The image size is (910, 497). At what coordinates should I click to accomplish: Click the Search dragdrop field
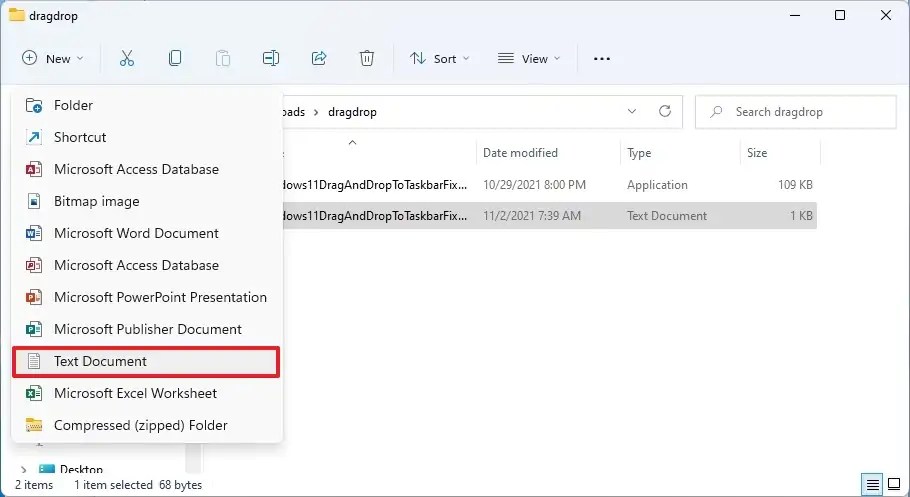(796, 111)
